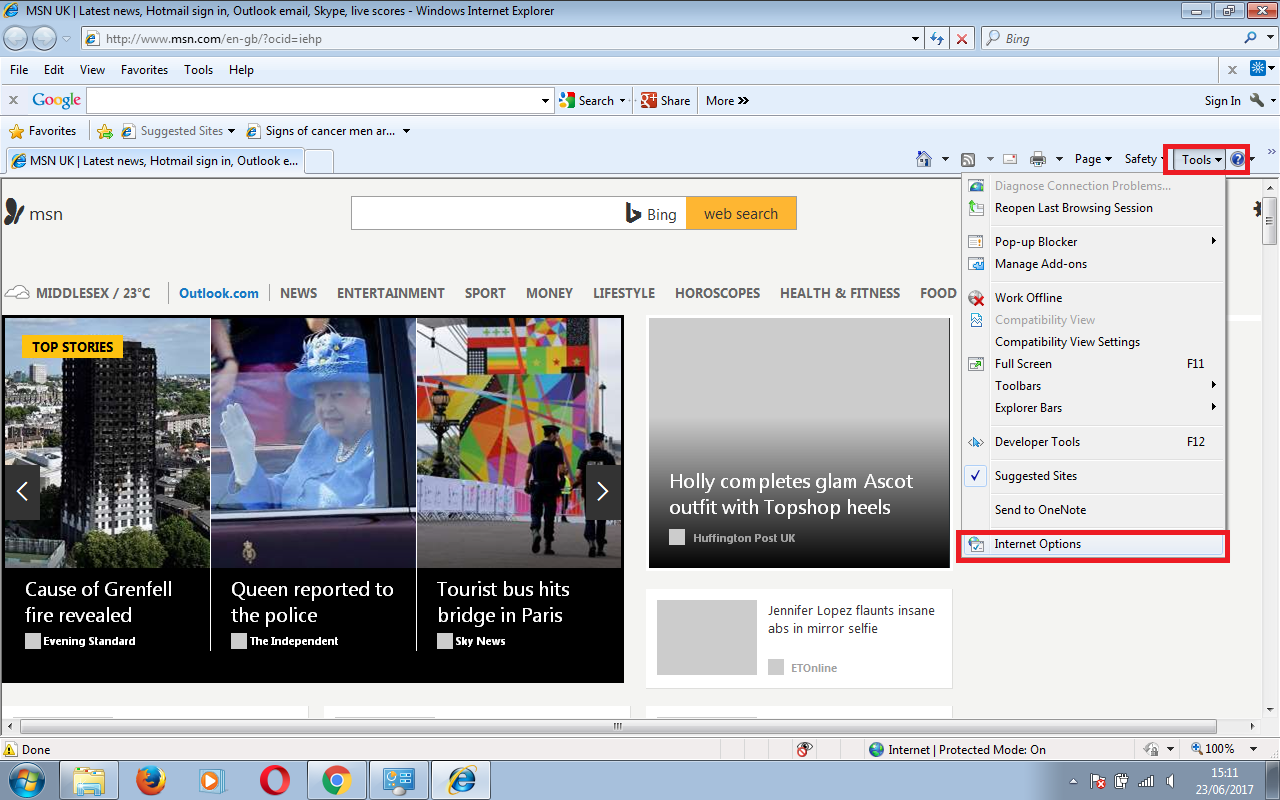Click the Read Mail envelope icon
1280x800 pixels.
pos(1010,159)
